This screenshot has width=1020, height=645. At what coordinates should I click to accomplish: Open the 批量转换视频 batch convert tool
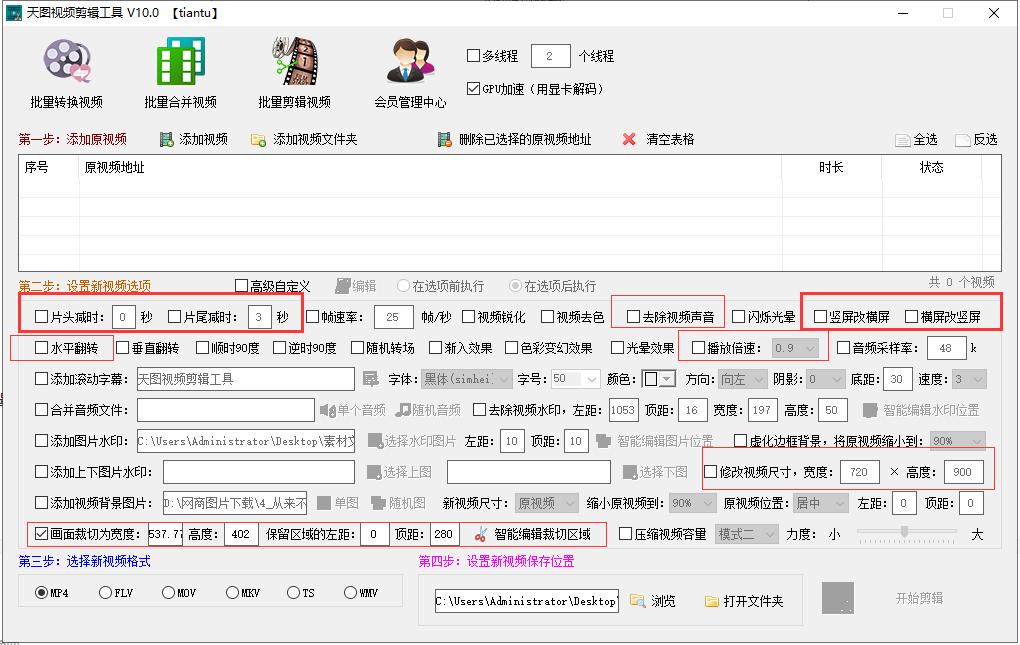click(x=66, y=70)
